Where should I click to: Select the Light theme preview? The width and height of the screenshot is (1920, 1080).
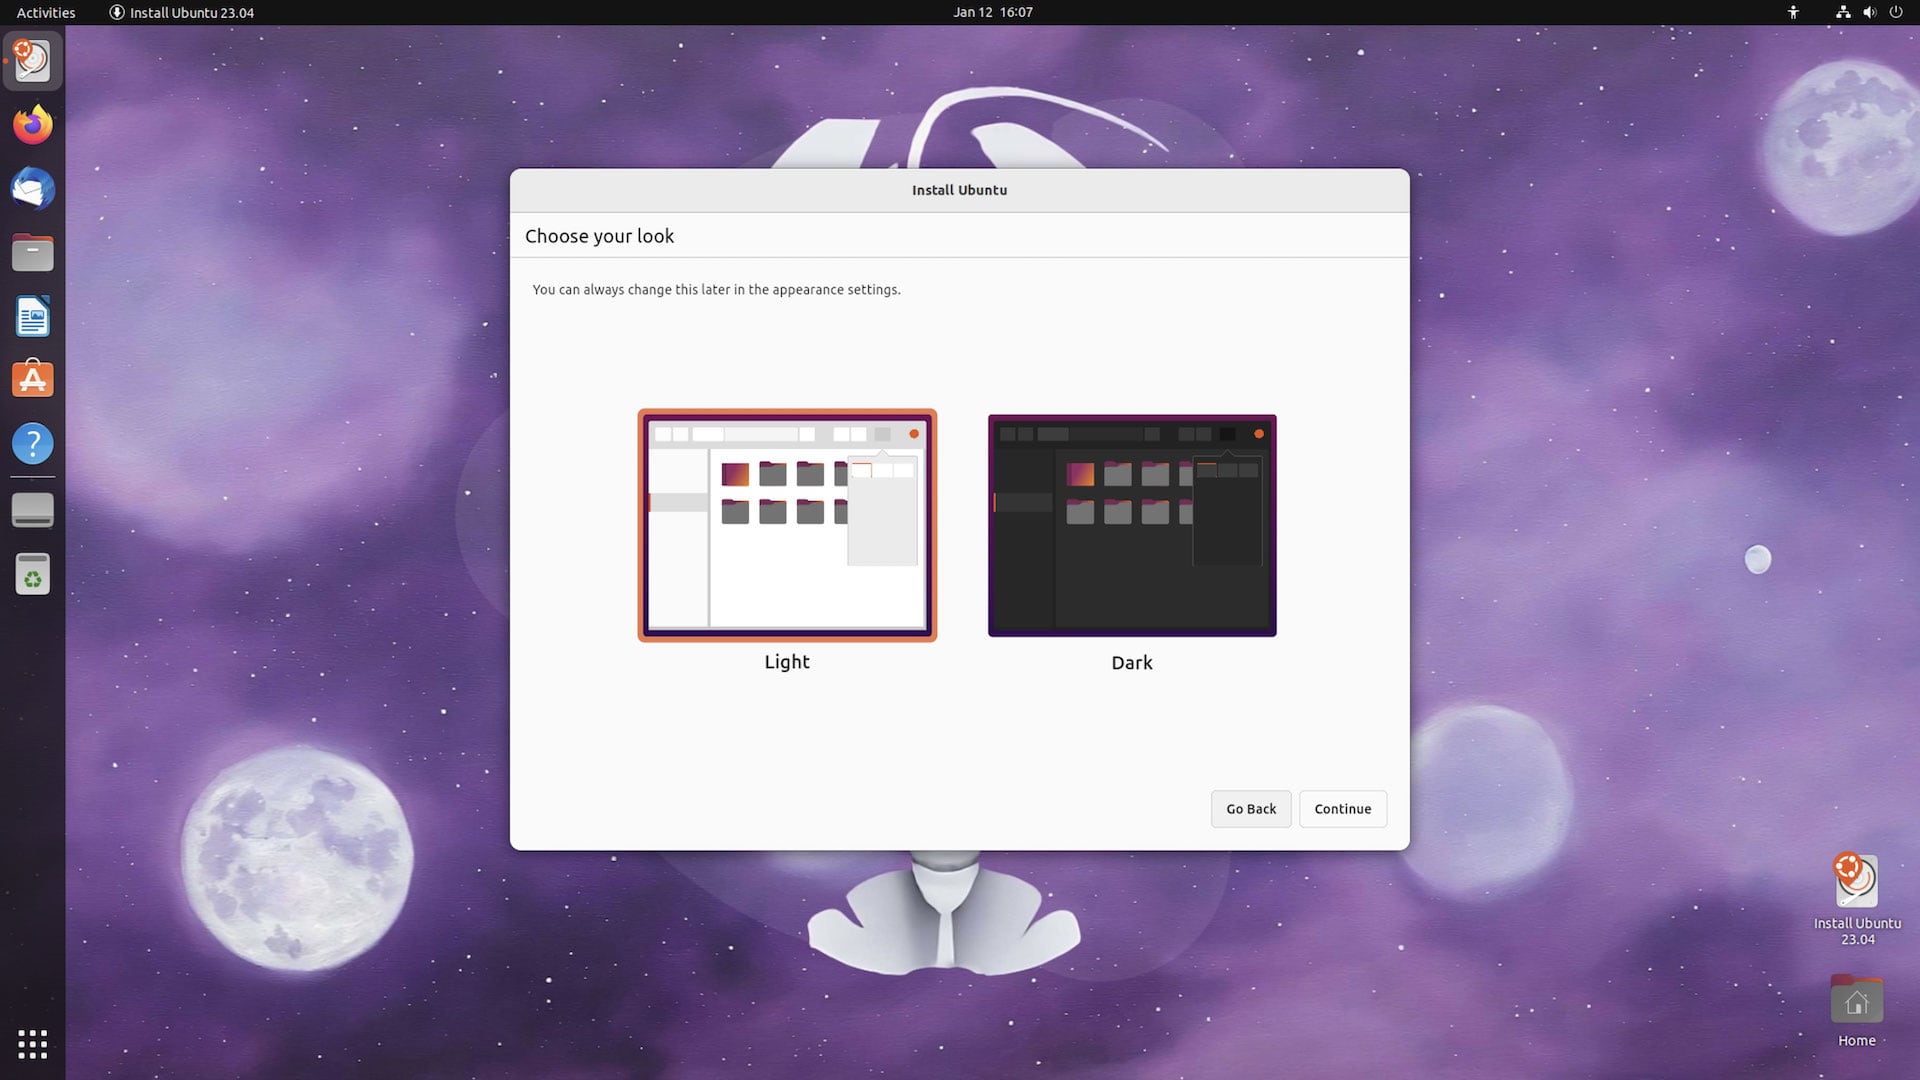point(787,525)
